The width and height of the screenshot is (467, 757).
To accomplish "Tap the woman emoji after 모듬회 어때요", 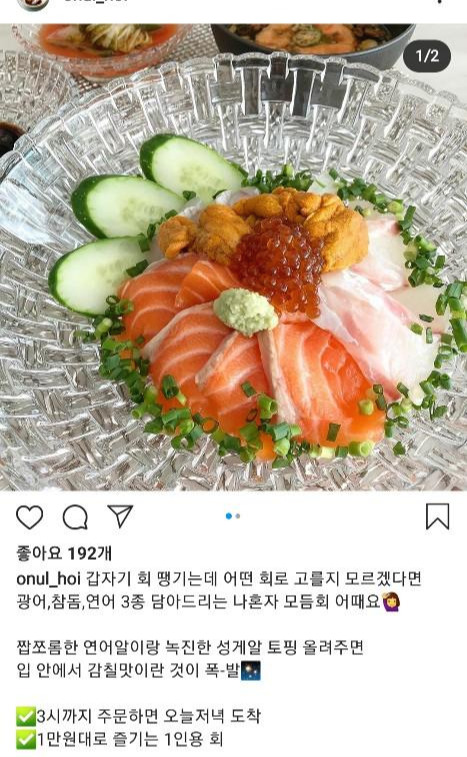I will click(x=391, y=602).
